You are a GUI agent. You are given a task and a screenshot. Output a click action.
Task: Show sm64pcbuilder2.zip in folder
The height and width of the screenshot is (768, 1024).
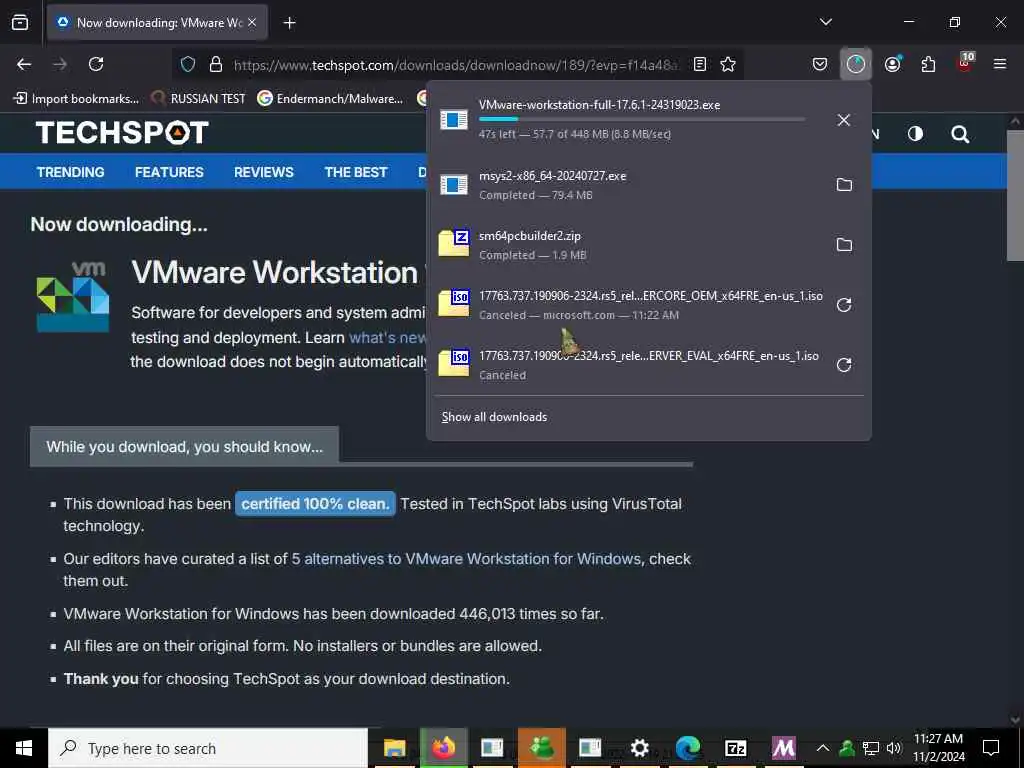[x=844, y=245]
